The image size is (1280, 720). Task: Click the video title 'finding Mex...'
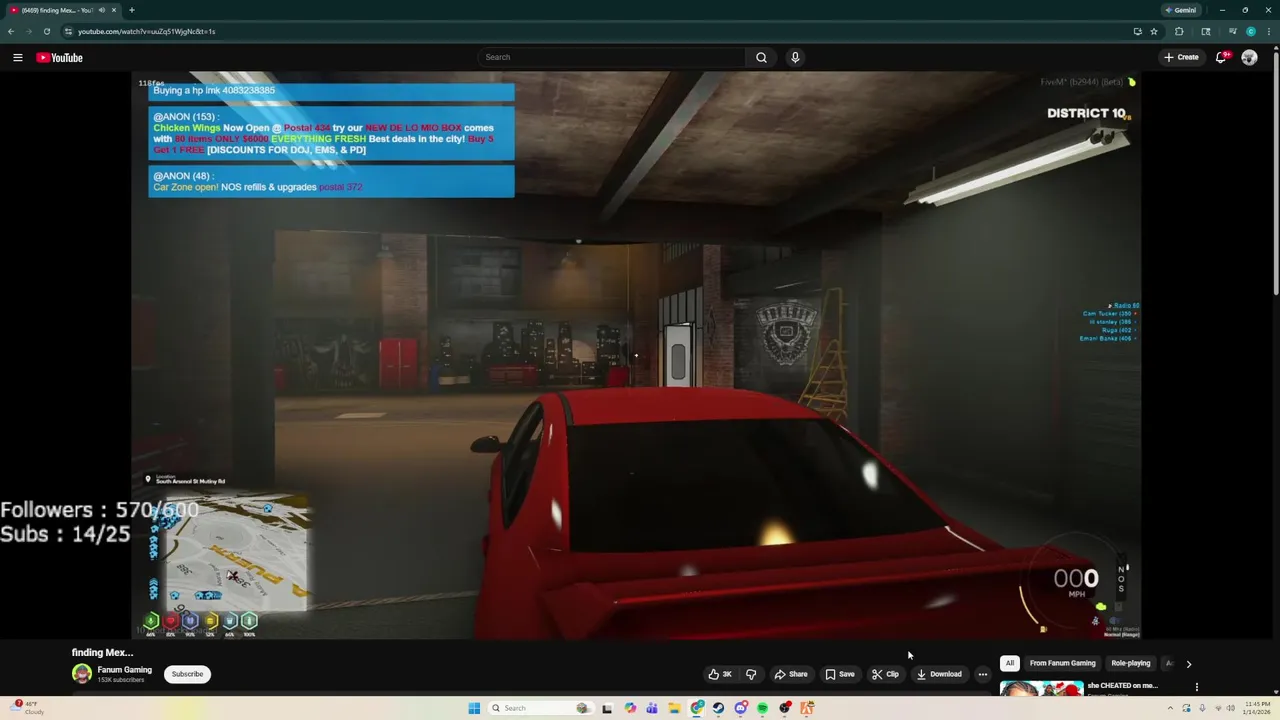tap(102, 652)
